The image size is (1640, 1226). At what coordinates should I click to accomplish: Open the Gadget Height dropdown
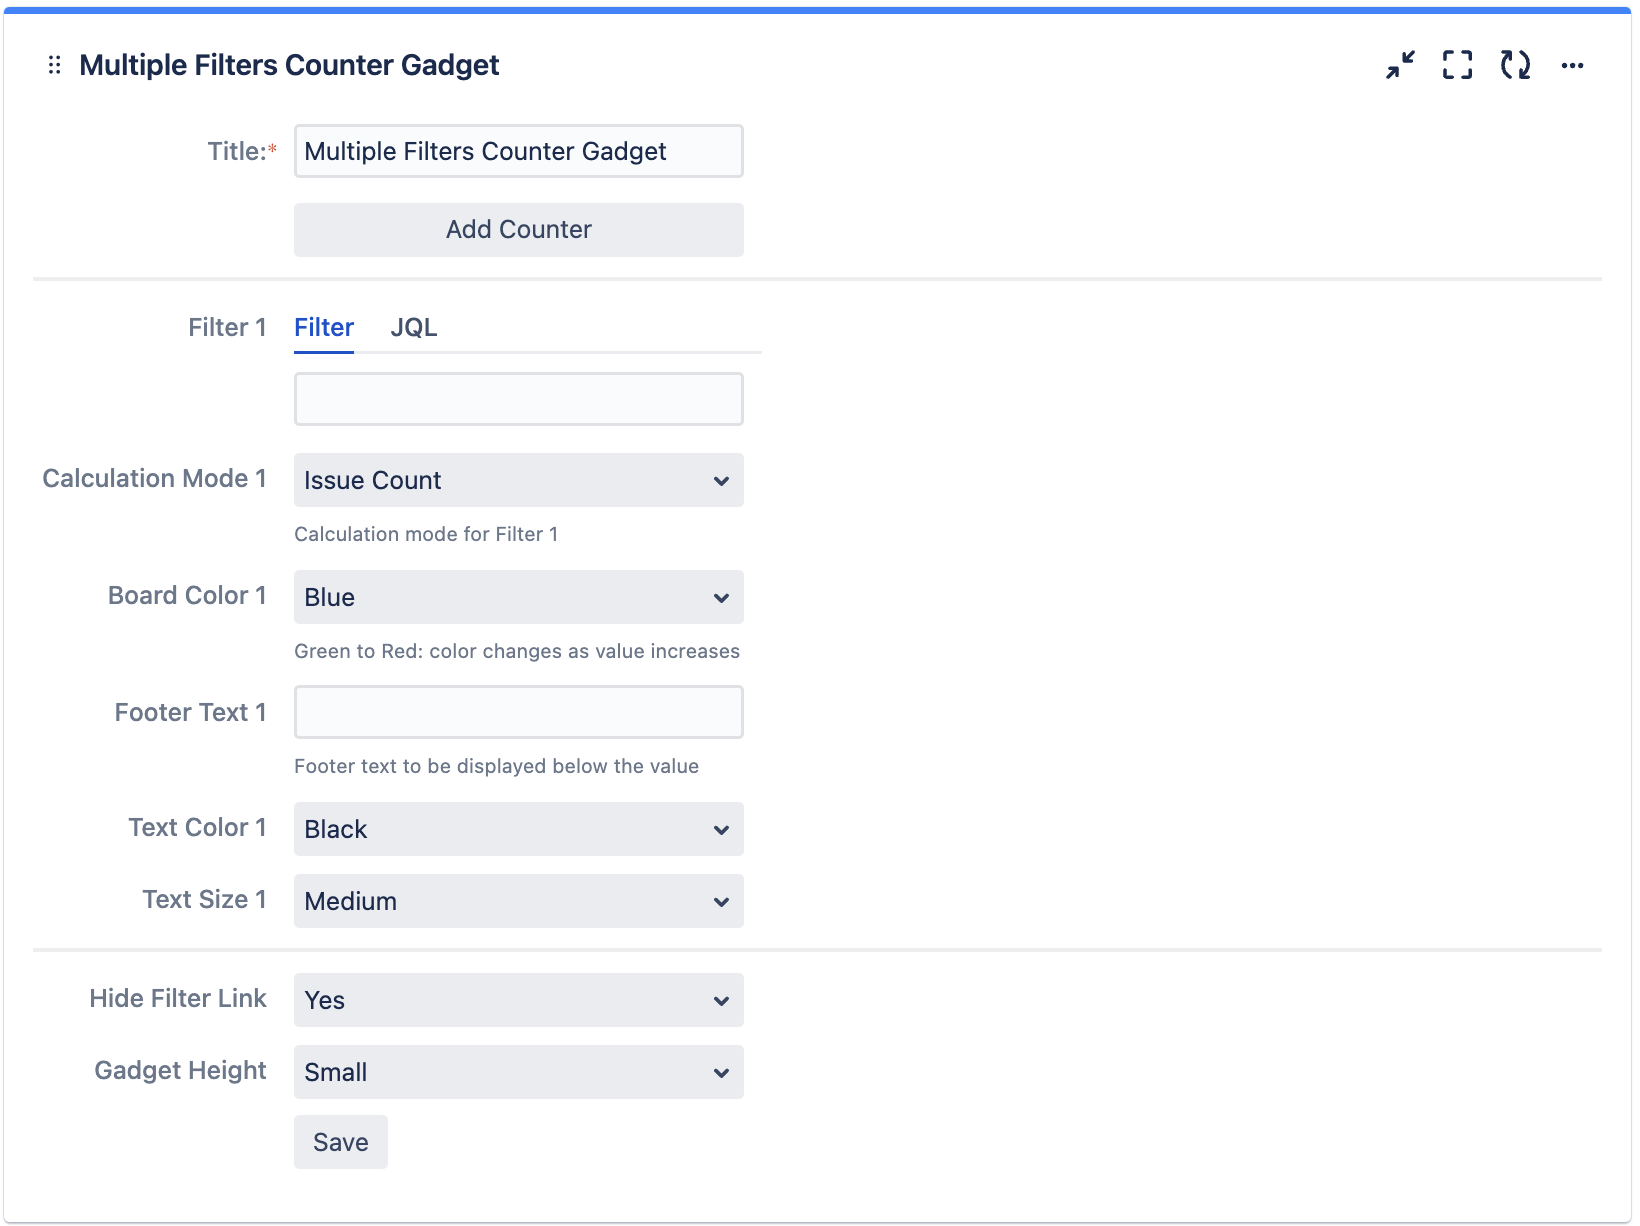518,1072
